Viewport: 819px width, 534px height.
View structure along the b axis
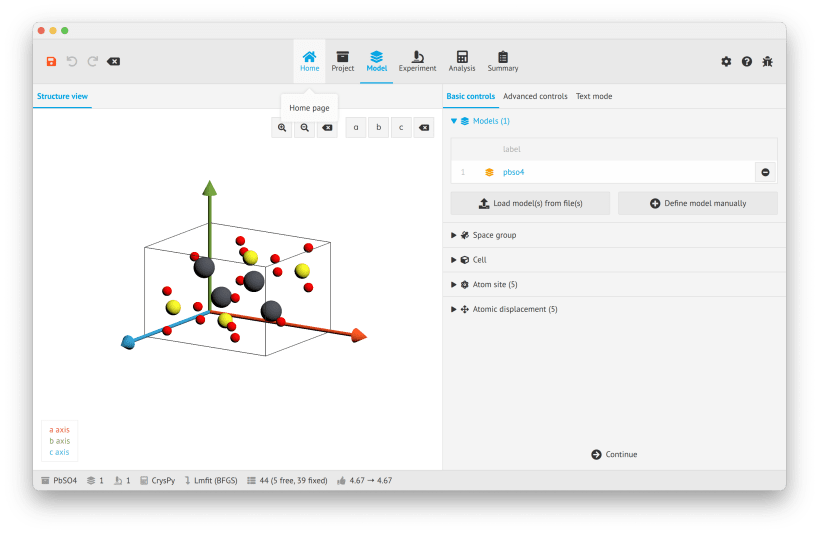tap(379, 127)
